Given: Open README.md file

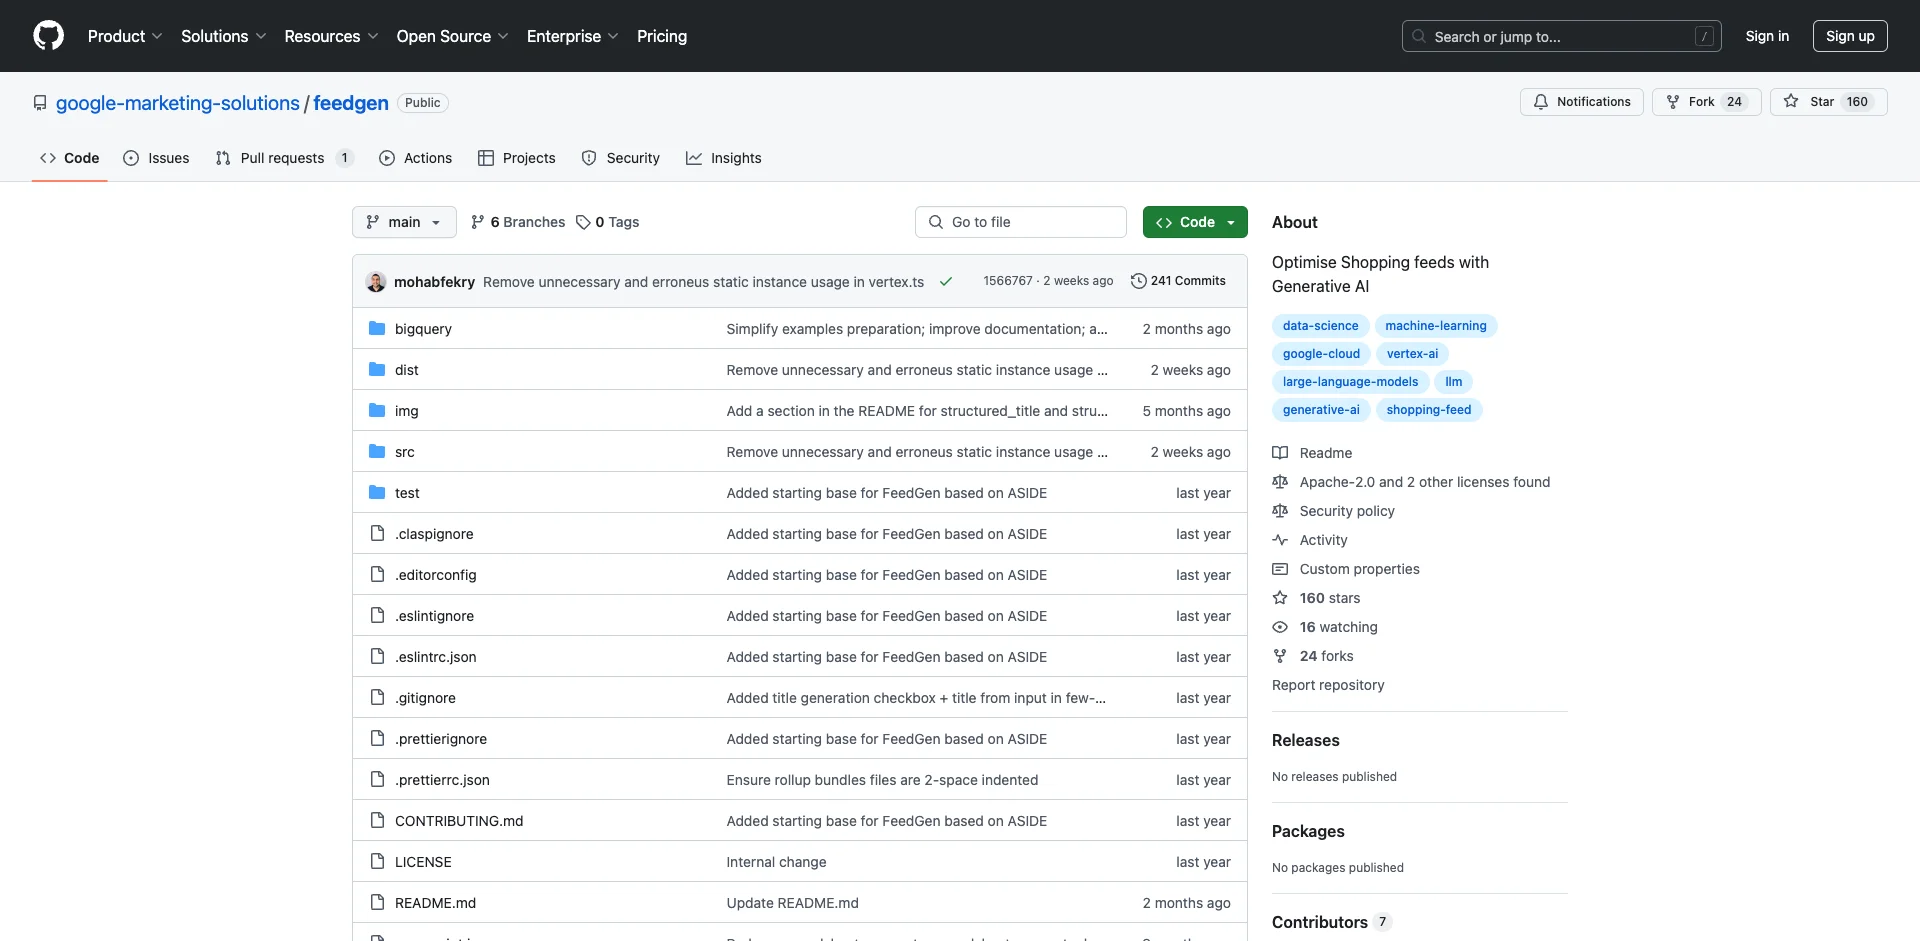Looking at the screenshot, I should [436, 903].
